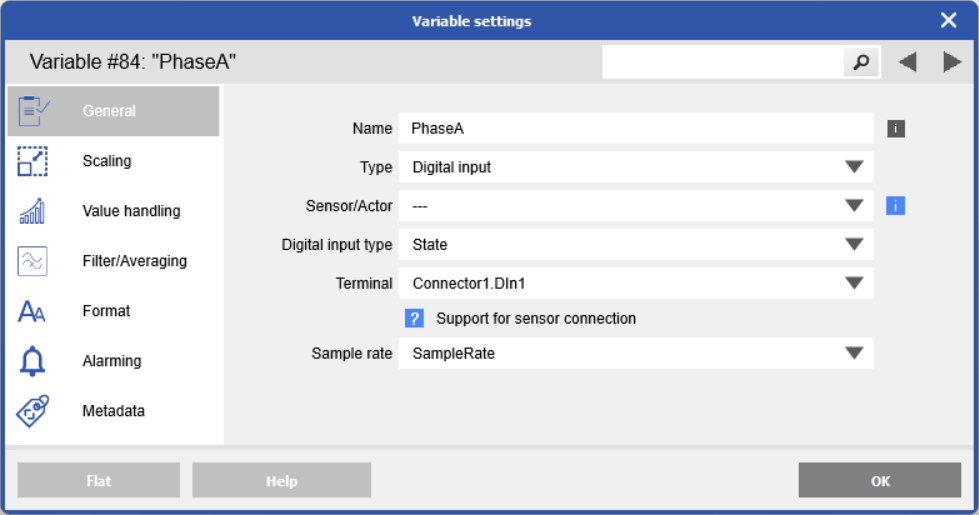Click the Format letters icon
This screenshot has height=515, width=979.
click(33, 312)
